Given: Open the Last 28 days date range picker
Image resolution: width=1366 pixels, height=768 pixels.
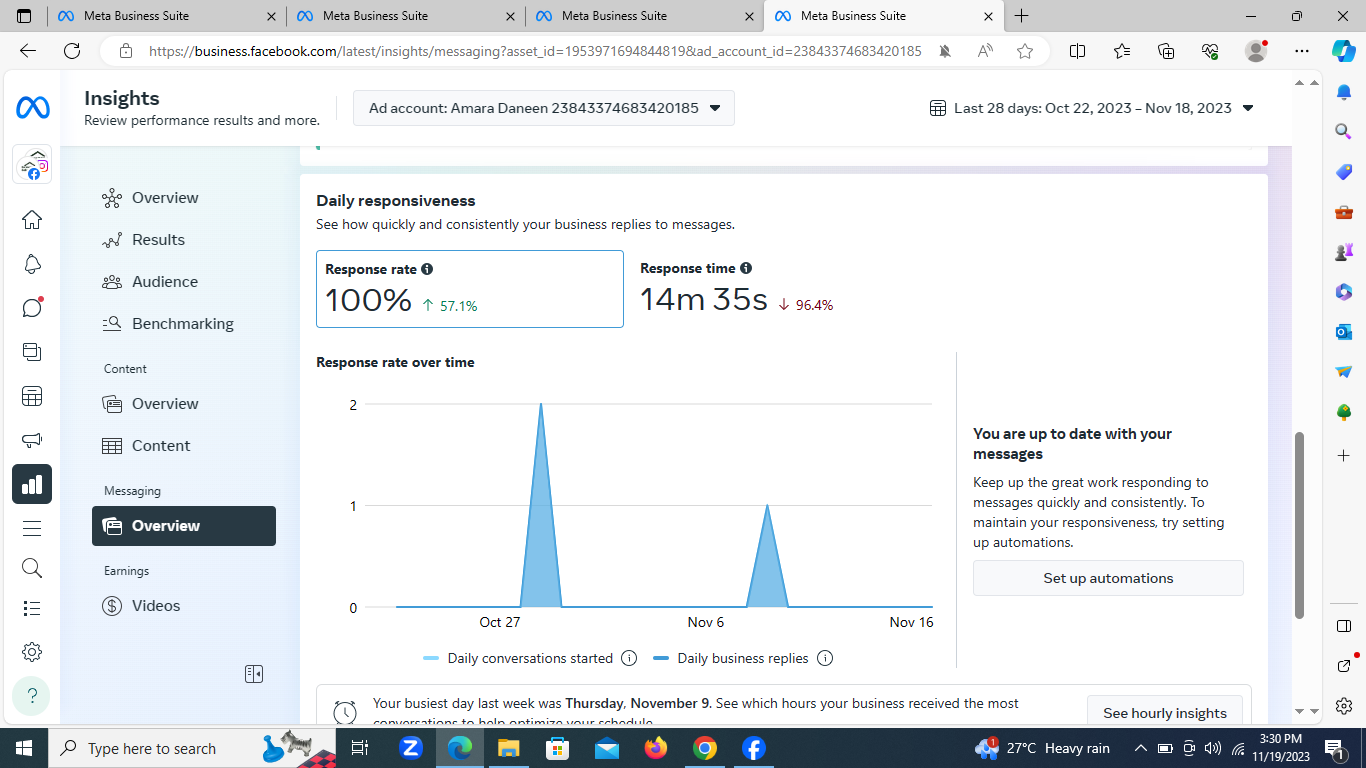Looking at the screenshot, I should click(x=1092, y=108).
